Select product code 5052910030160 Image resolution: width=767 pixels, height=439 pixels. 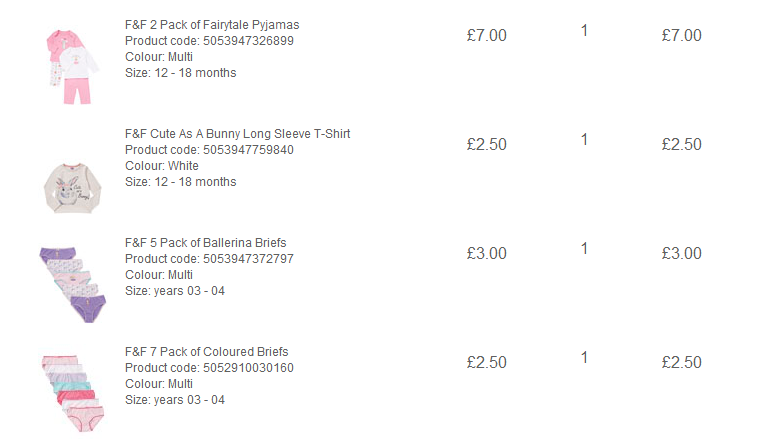point(248,368)
